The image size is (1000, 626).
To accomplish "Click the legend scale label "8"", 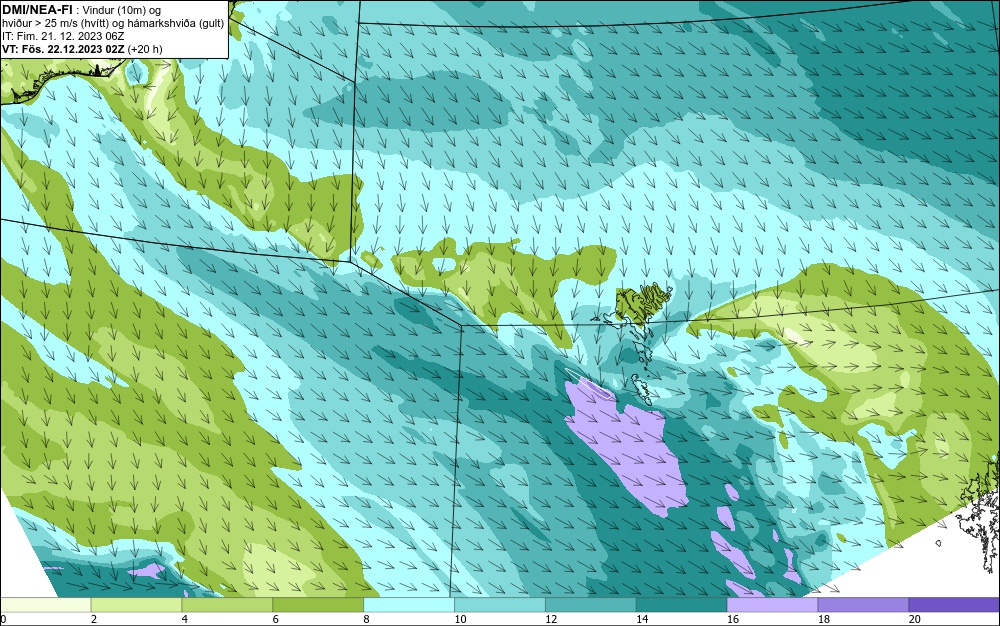I will (367, 619).
